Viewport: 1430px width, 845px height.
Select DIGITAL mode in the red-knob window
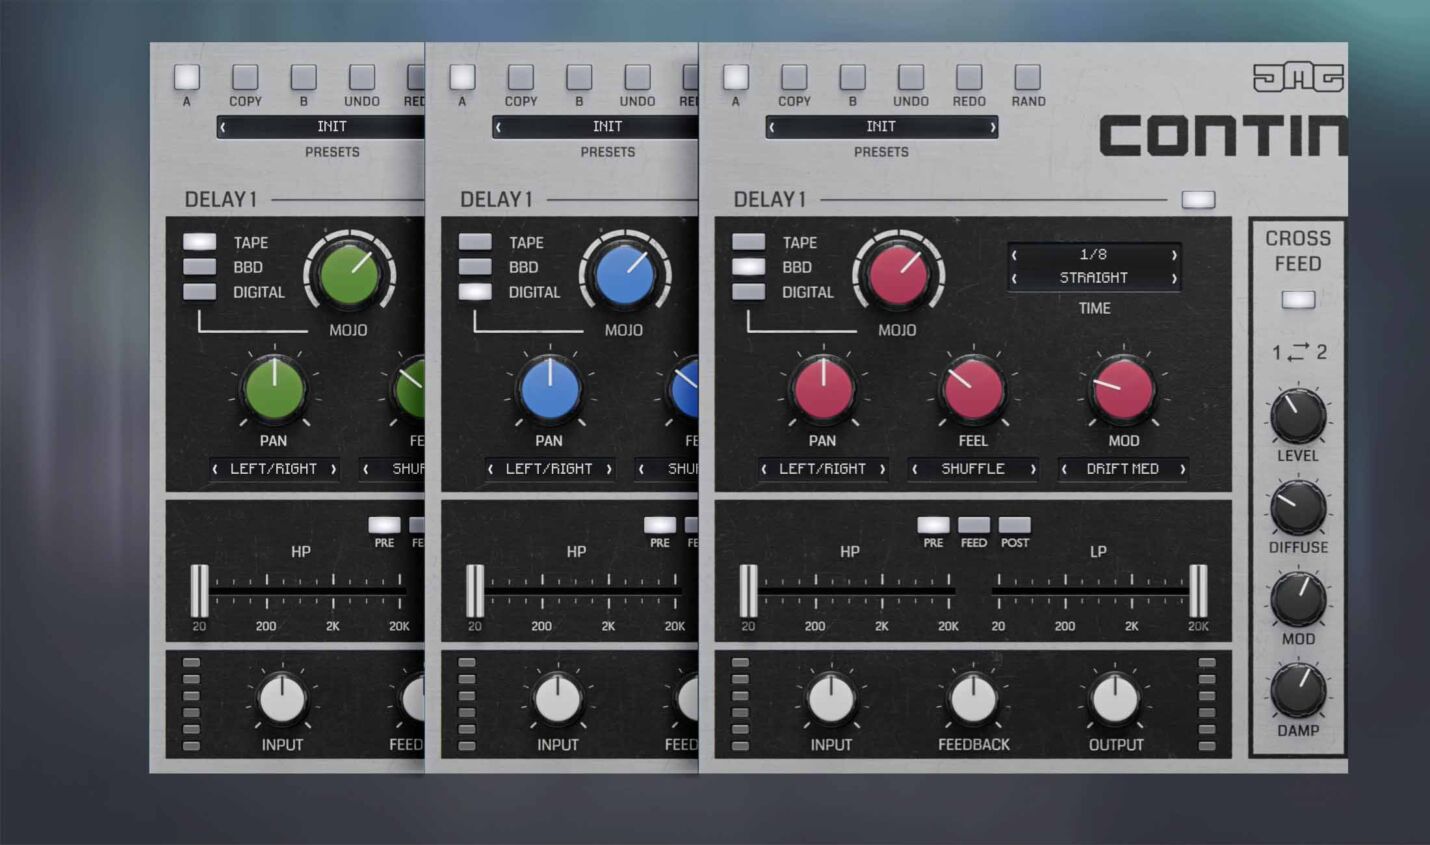[x=748, y=292]
